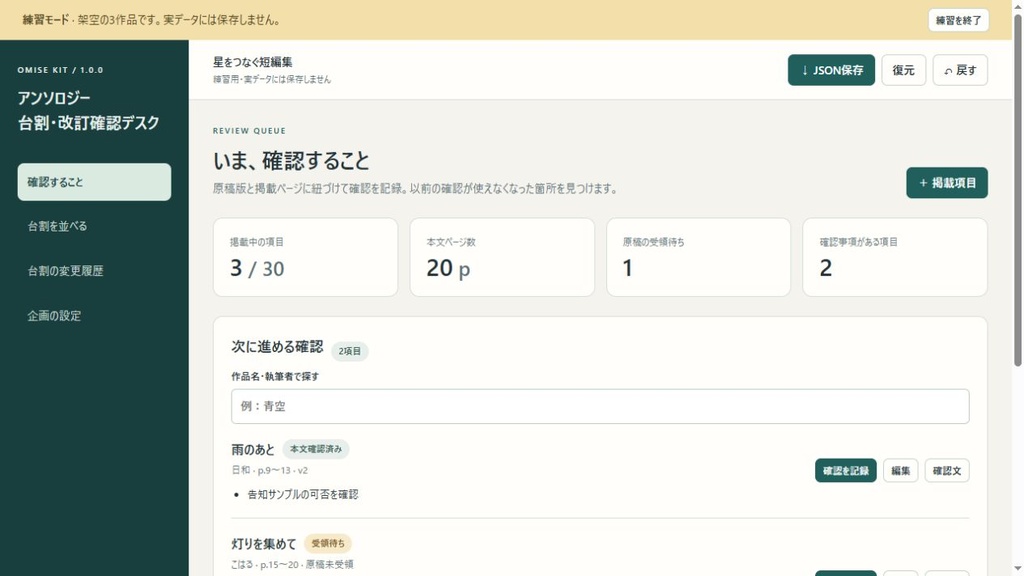Click the 確認事項がある項目 stat card
This screenshot has height=576, width=1024.
(895, 257)
